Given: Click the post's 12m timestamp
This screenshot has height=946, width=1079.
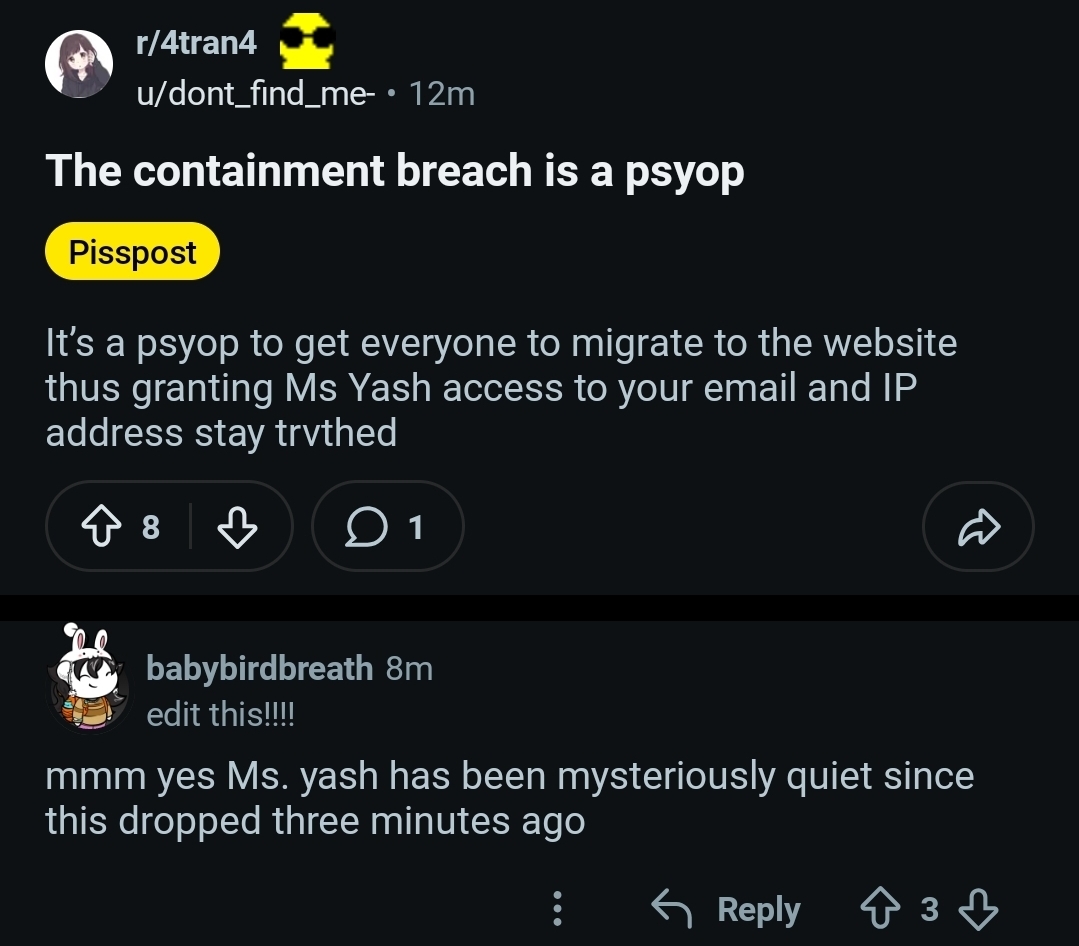Looking at the screenshot, I should pyautogui.click(x=442, y=94).
